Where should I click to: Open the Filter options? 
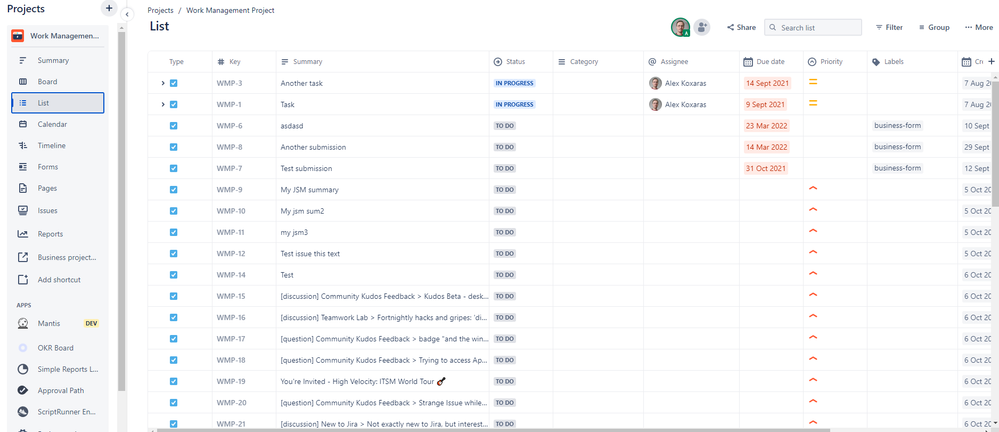tap(889, 27)
